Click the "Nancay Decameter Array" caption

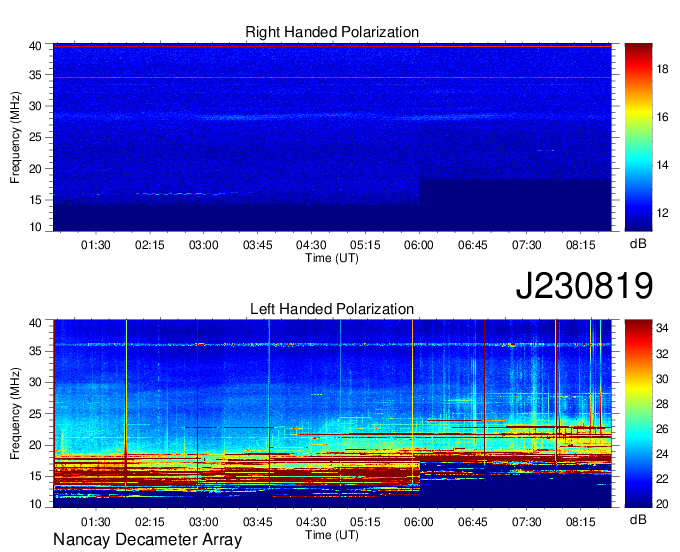[147, 540]
